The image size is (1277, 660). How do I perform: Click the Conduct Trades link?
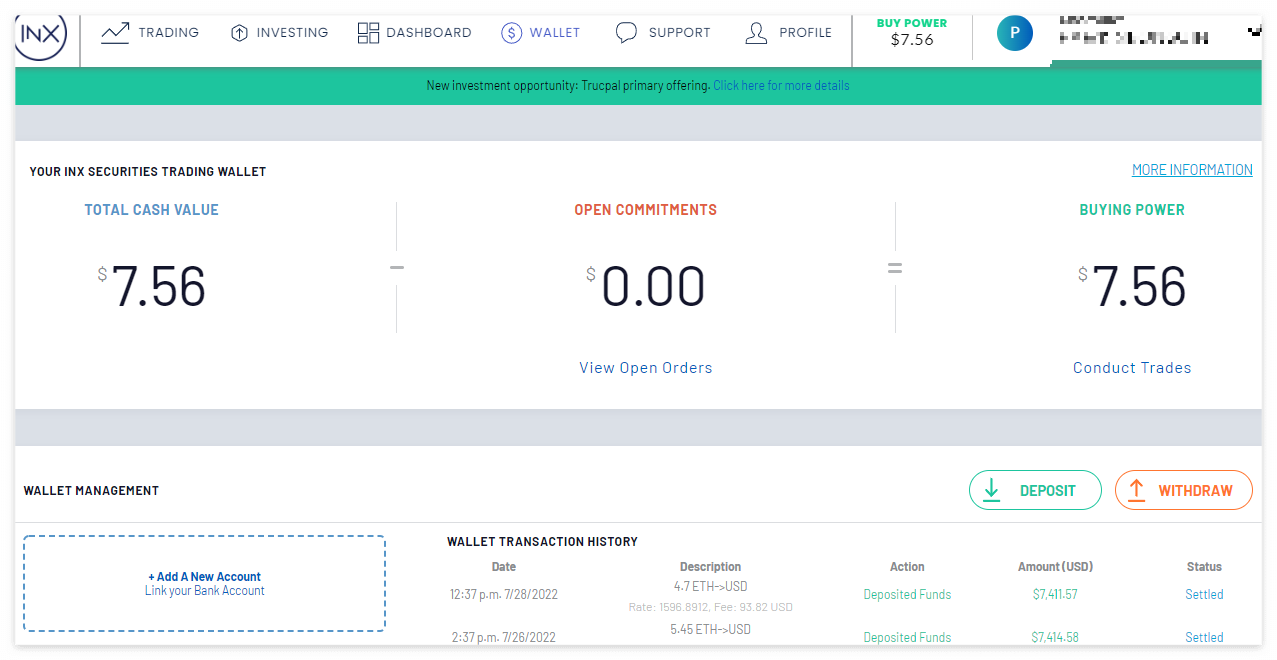pyautogui.click(x=1132, y=368)
